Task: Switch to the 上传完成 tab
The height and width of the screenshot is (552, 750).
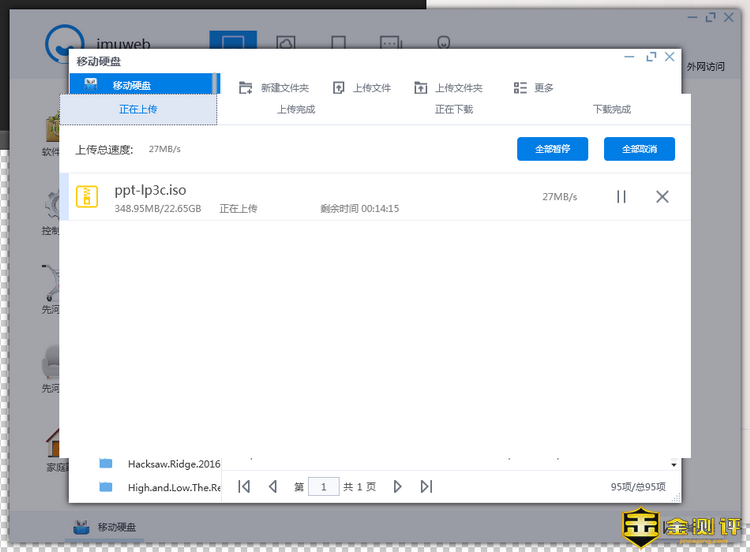Action: pyautogui.click(x=296, y=109)
